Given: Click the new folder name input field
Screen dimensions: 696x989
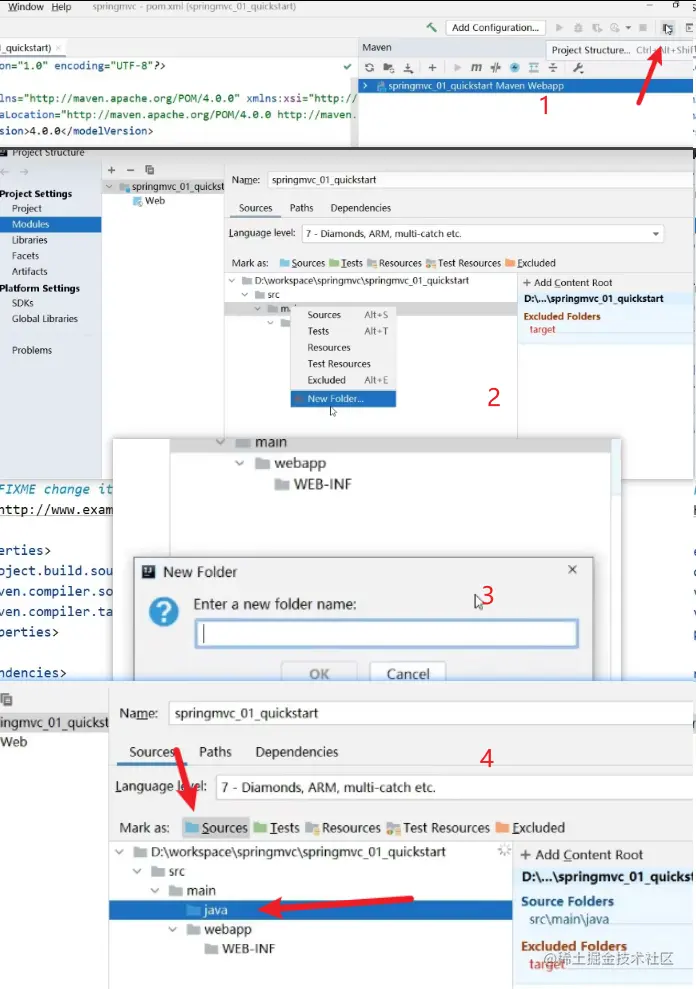Looking at the screenshot, I should point(386,633).
